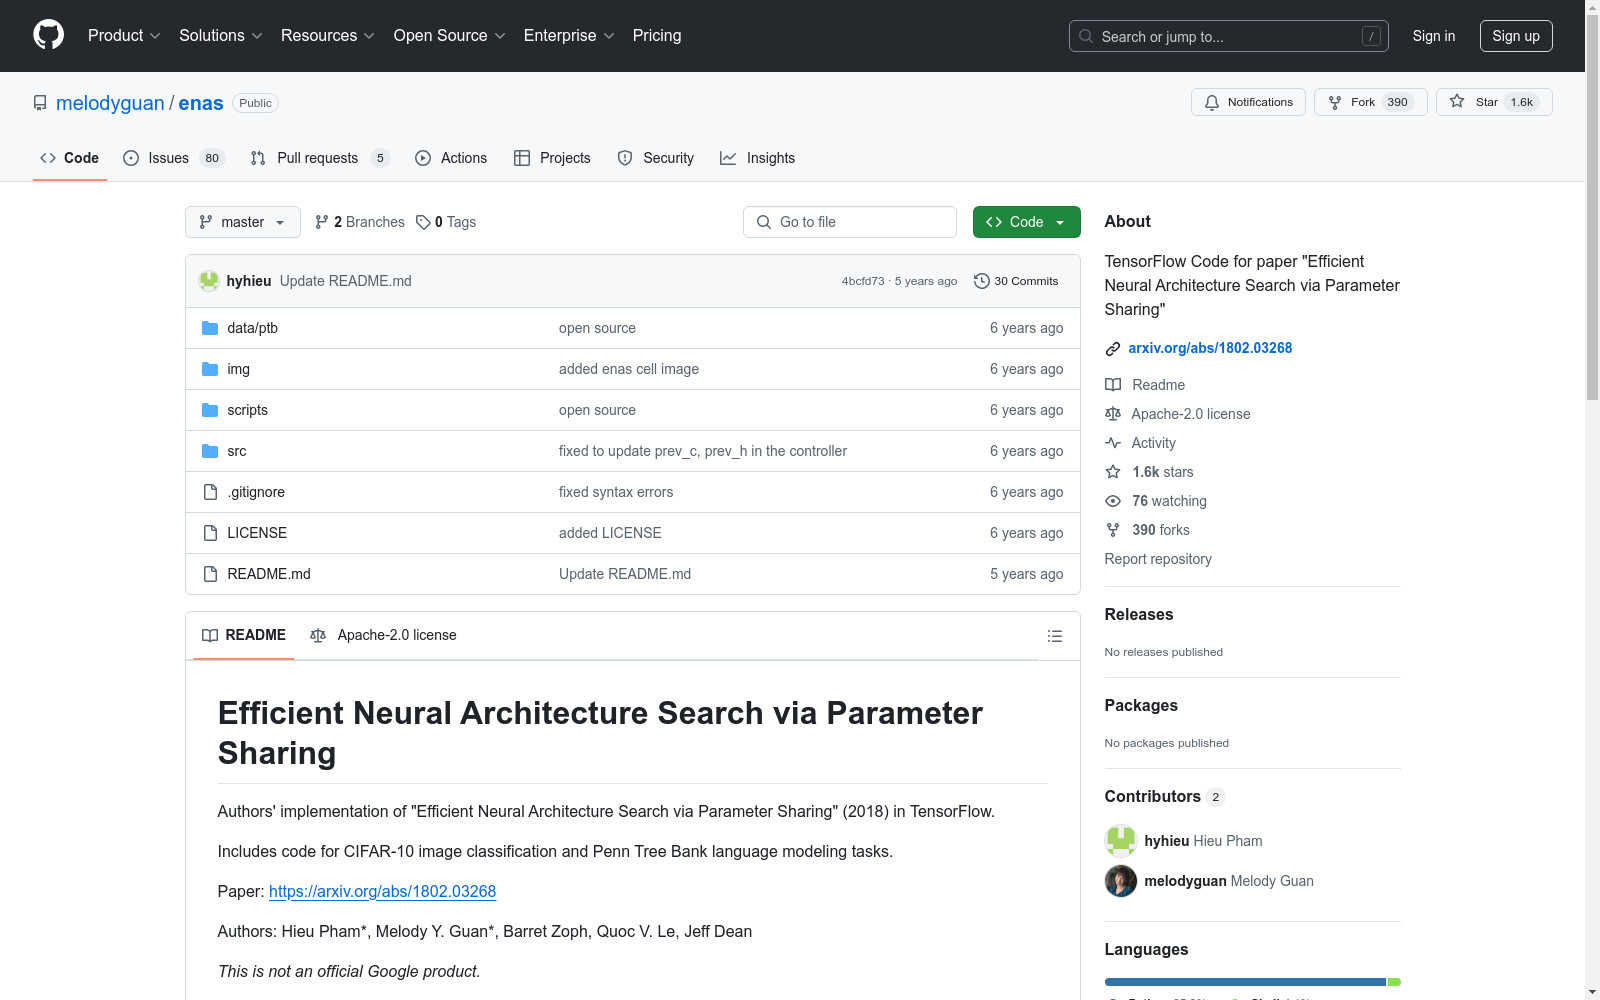Open the Releases section heading
Screen dimensions: 1600x1000
tap(1139, 614)
